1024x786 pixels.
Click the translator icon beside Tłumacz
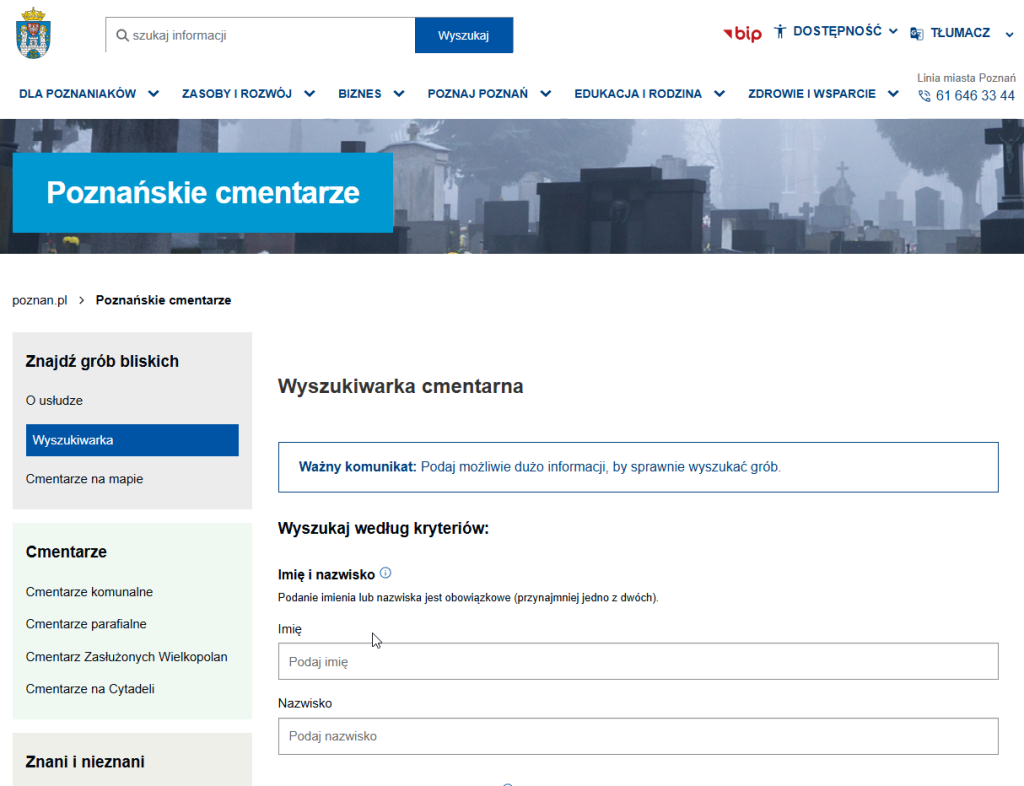917,33
